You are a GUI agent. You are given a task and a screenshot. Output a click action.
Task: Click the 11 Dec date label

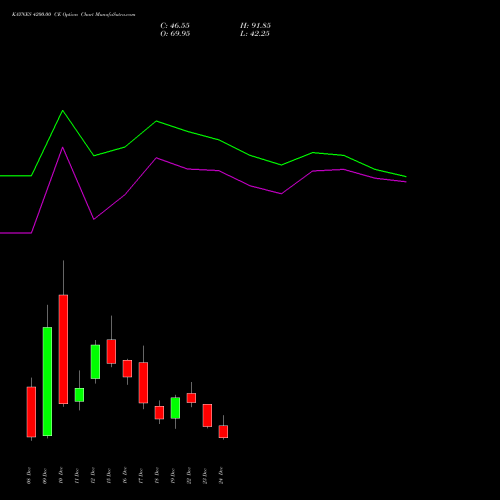coord(77,476)
